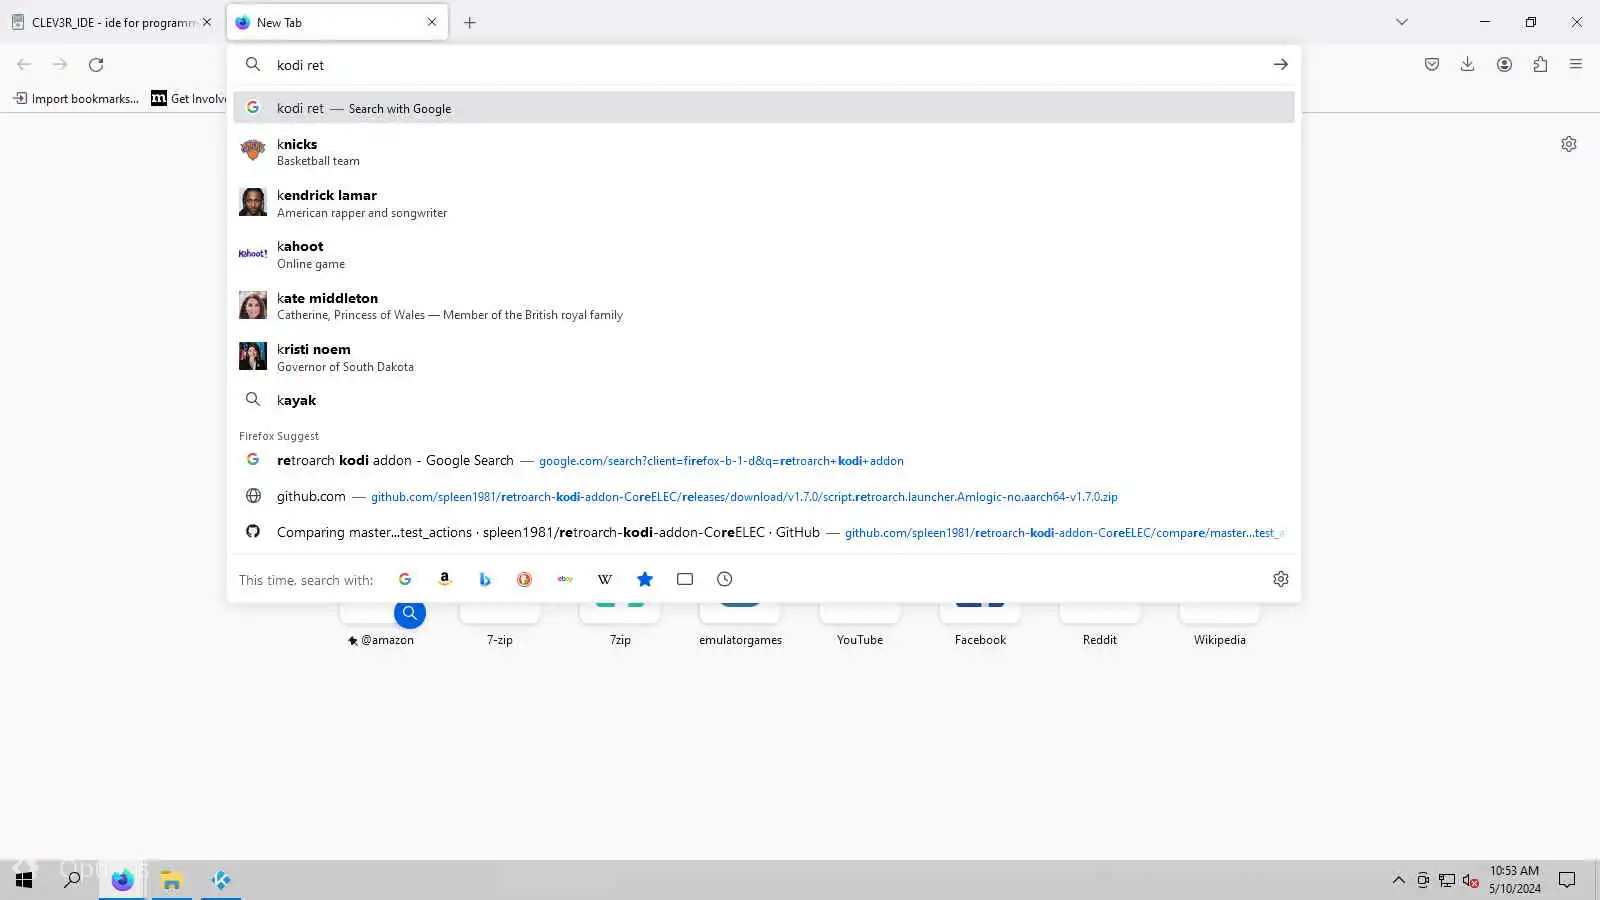Search History using the clock icon

[725, 579]
